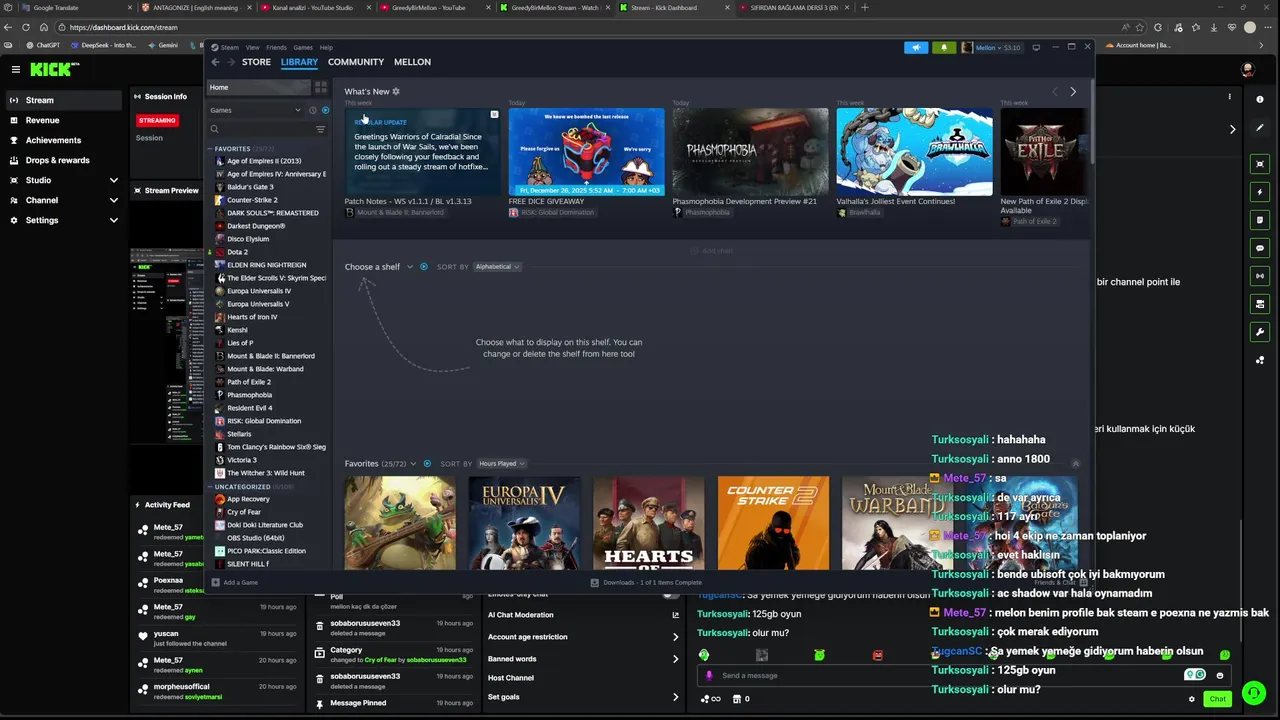
Task: Go forward with Steam forward arrow
Action: pyautogui.click(x=230, y=62)
